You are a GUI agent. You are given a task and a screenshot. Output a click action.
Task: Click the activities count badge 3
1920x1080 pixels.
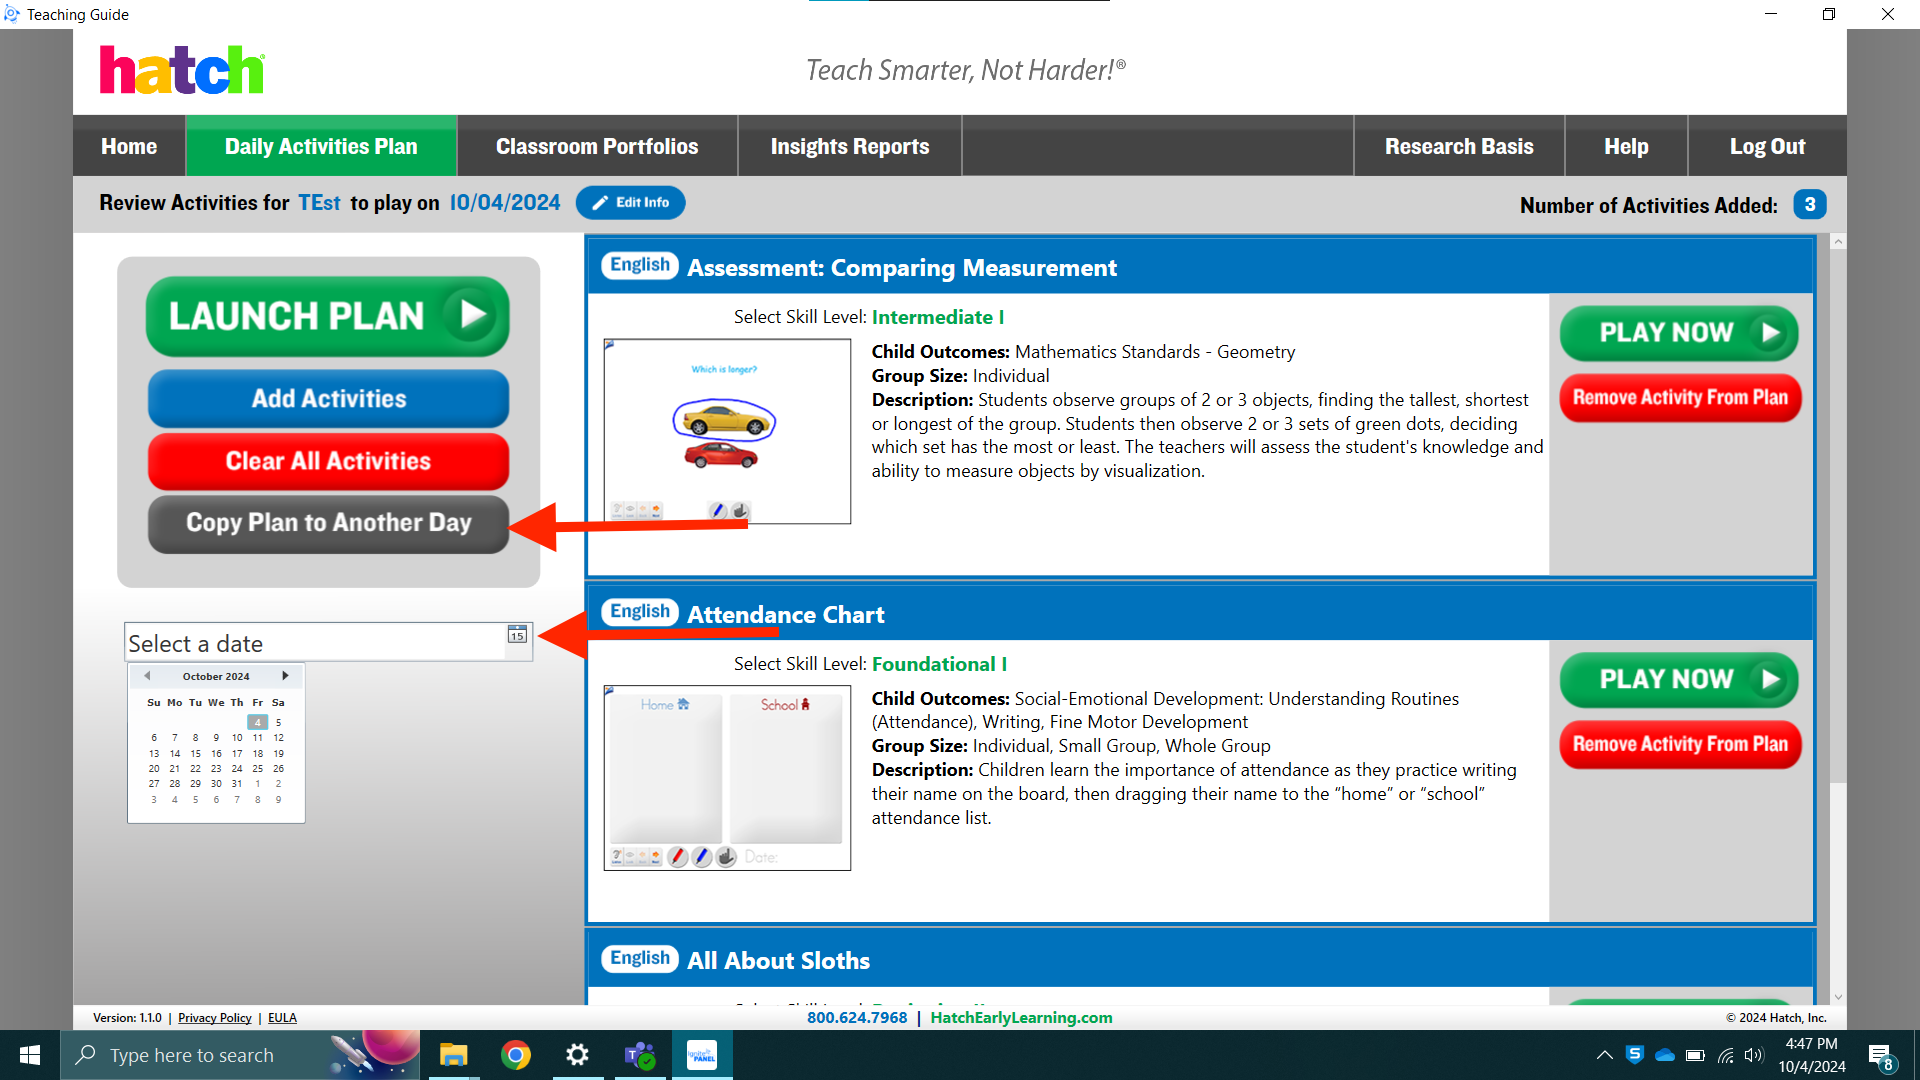(x=1810, y=204)
